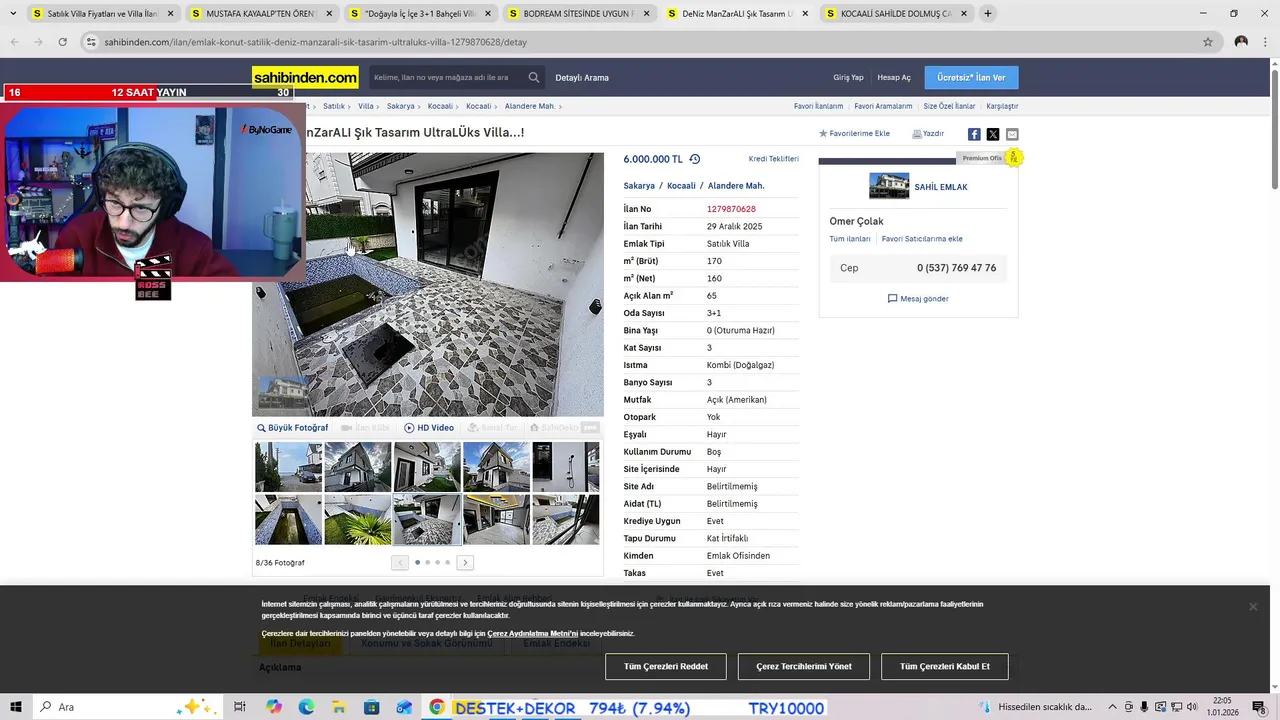
Task: Open File Explorer from taskbar
Action: (339, 707)
